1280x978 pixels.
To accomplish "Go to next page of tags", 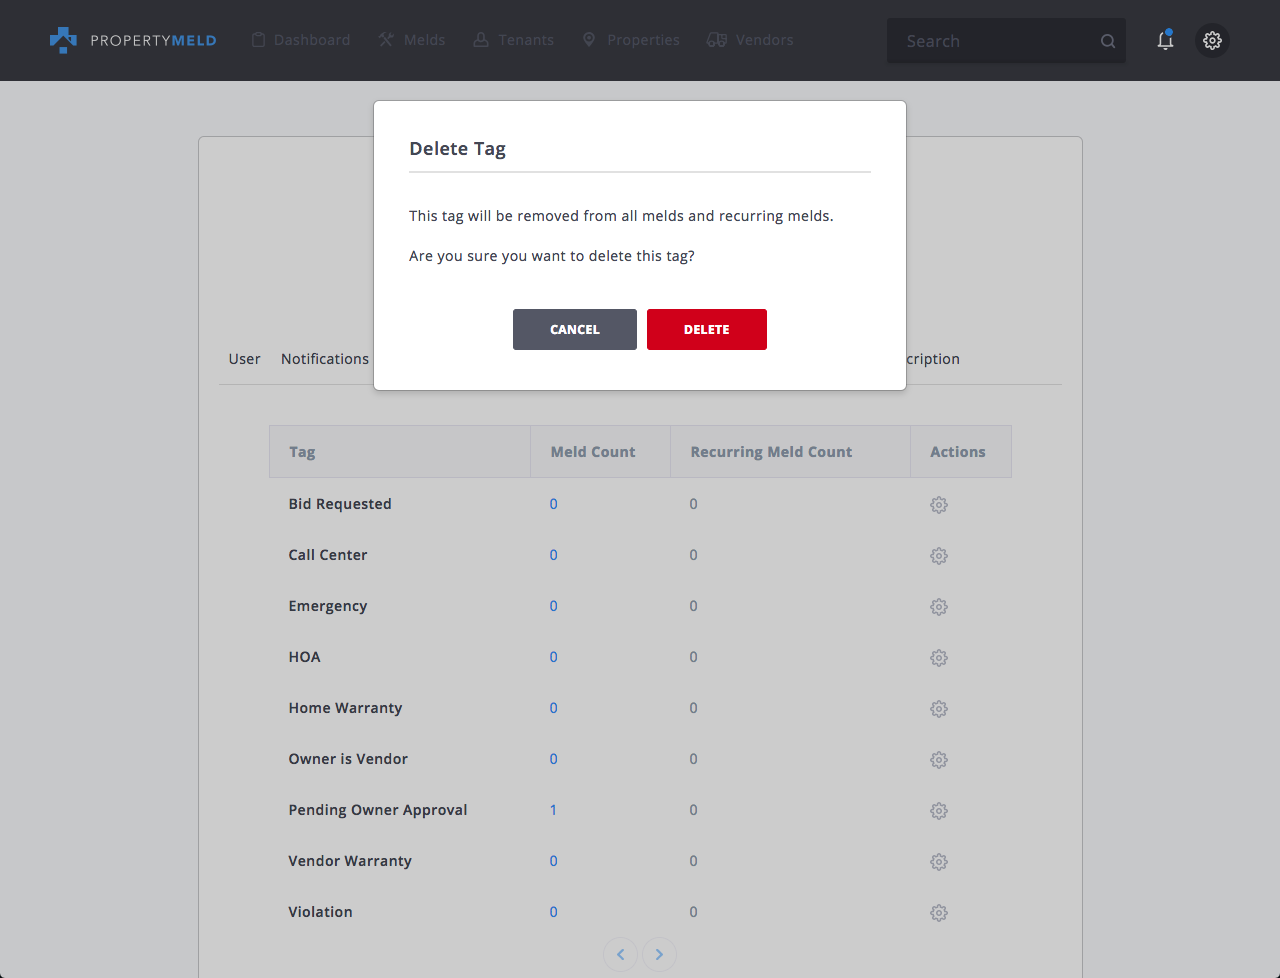I will 659,954.
